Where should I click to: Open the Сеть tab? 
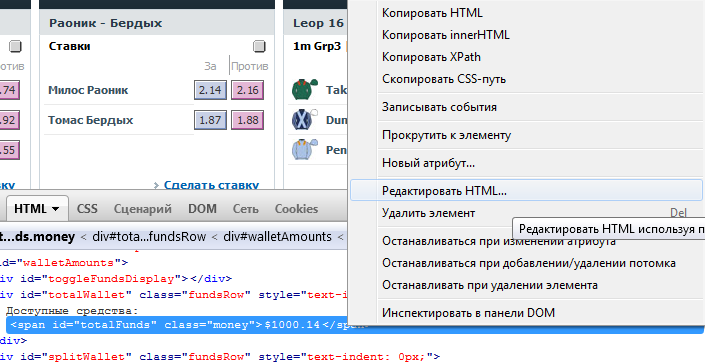point(245,209)
